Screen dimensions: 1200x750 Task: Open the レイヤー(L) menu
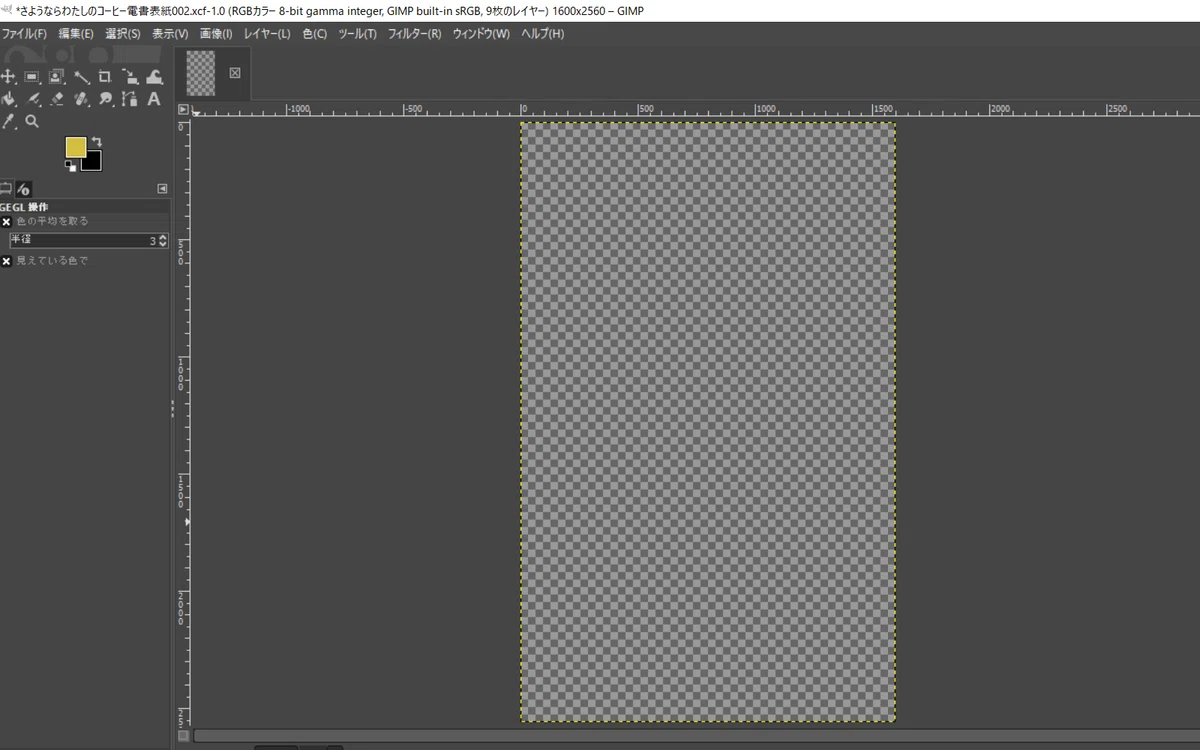tap(267, 34)
